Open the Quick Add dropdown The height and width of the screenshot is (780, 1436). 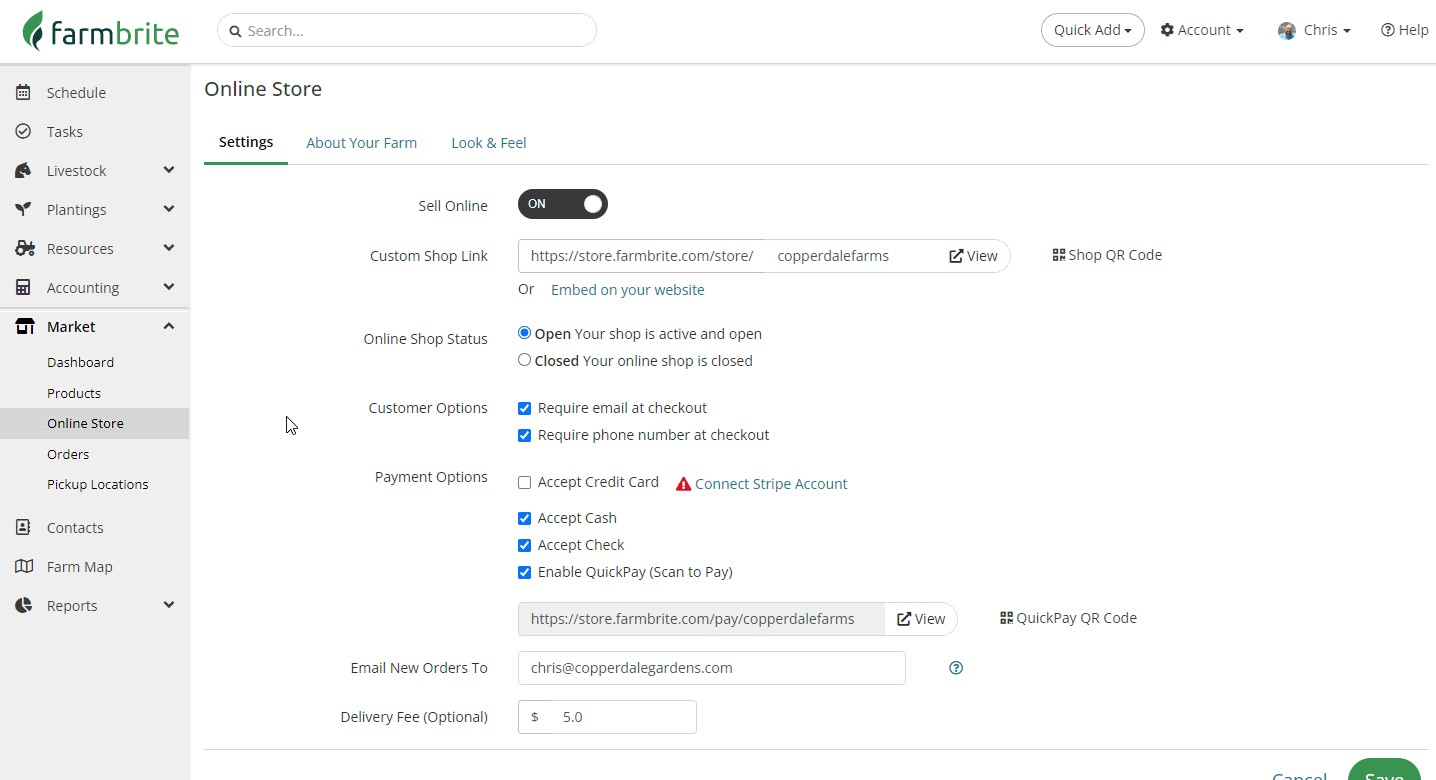[x=1092, y=30]
